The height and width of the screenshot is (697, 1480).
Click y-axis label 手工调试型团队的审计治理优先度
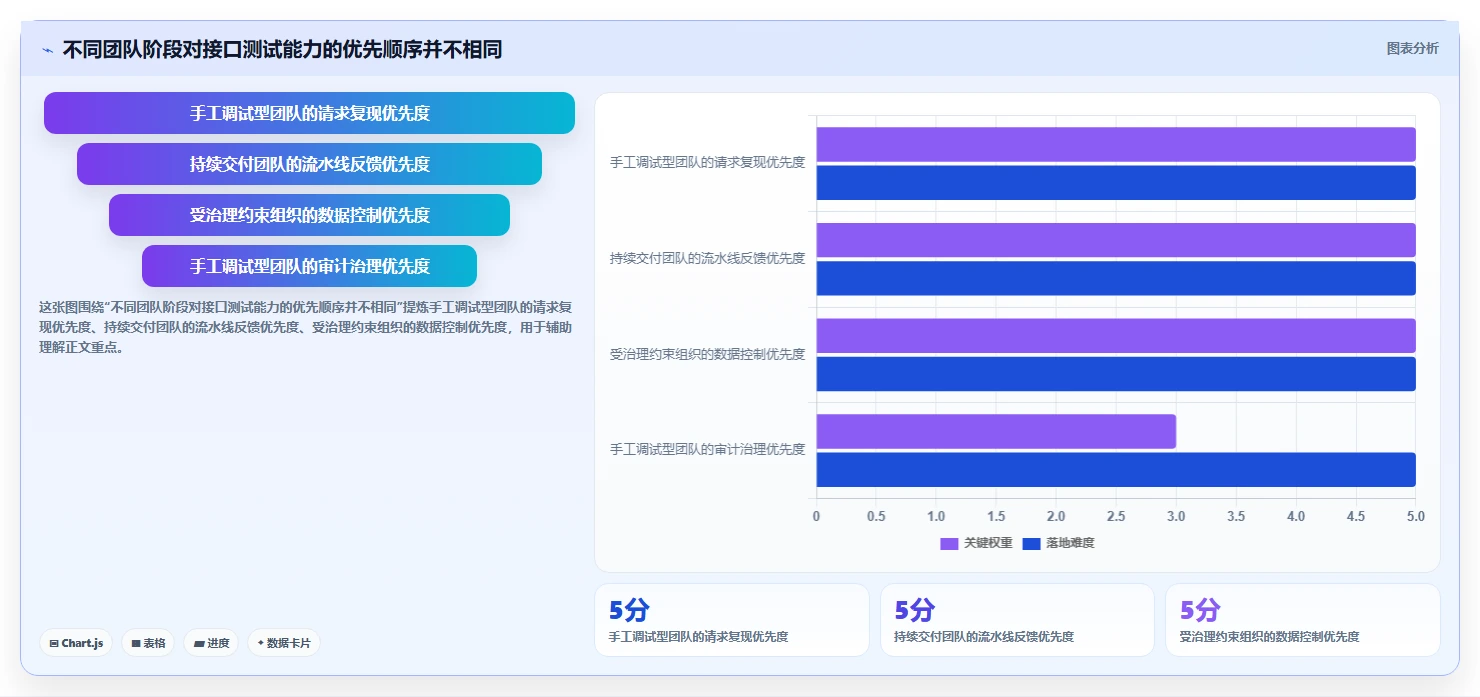[707, 450]
